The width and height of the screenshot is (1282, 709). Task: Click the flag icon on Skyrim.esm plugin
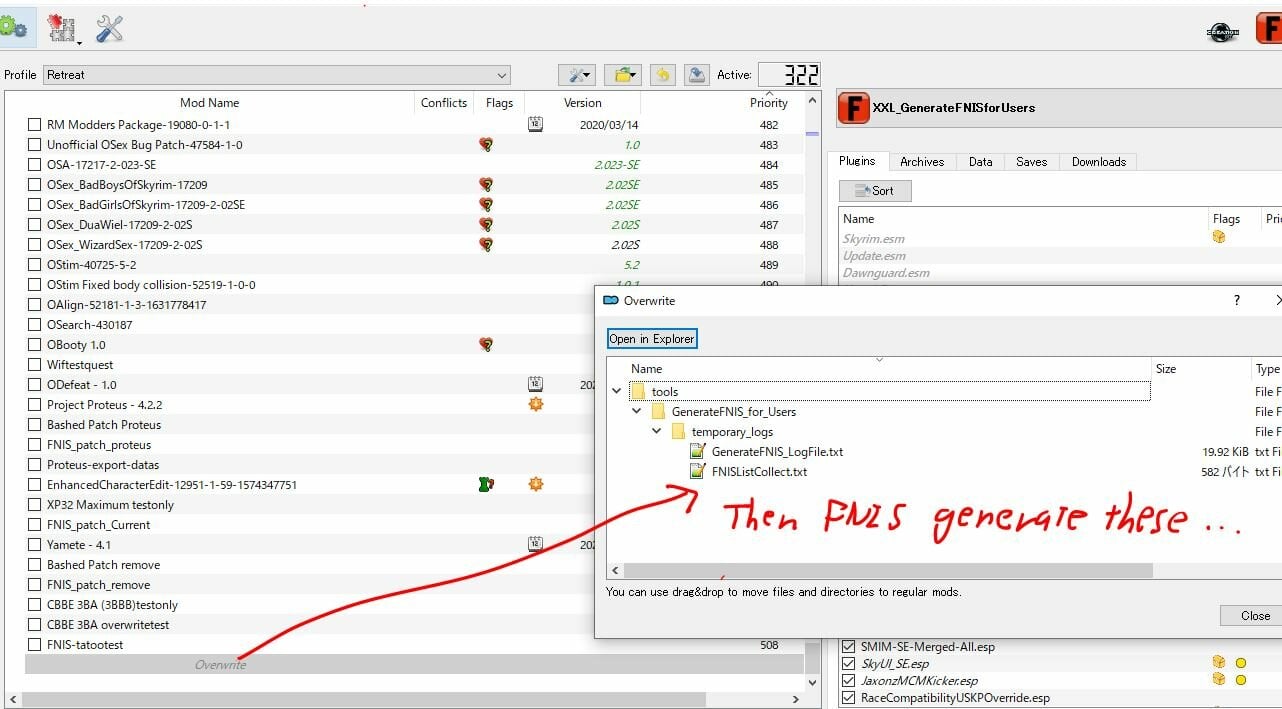tap(1219, 237)
